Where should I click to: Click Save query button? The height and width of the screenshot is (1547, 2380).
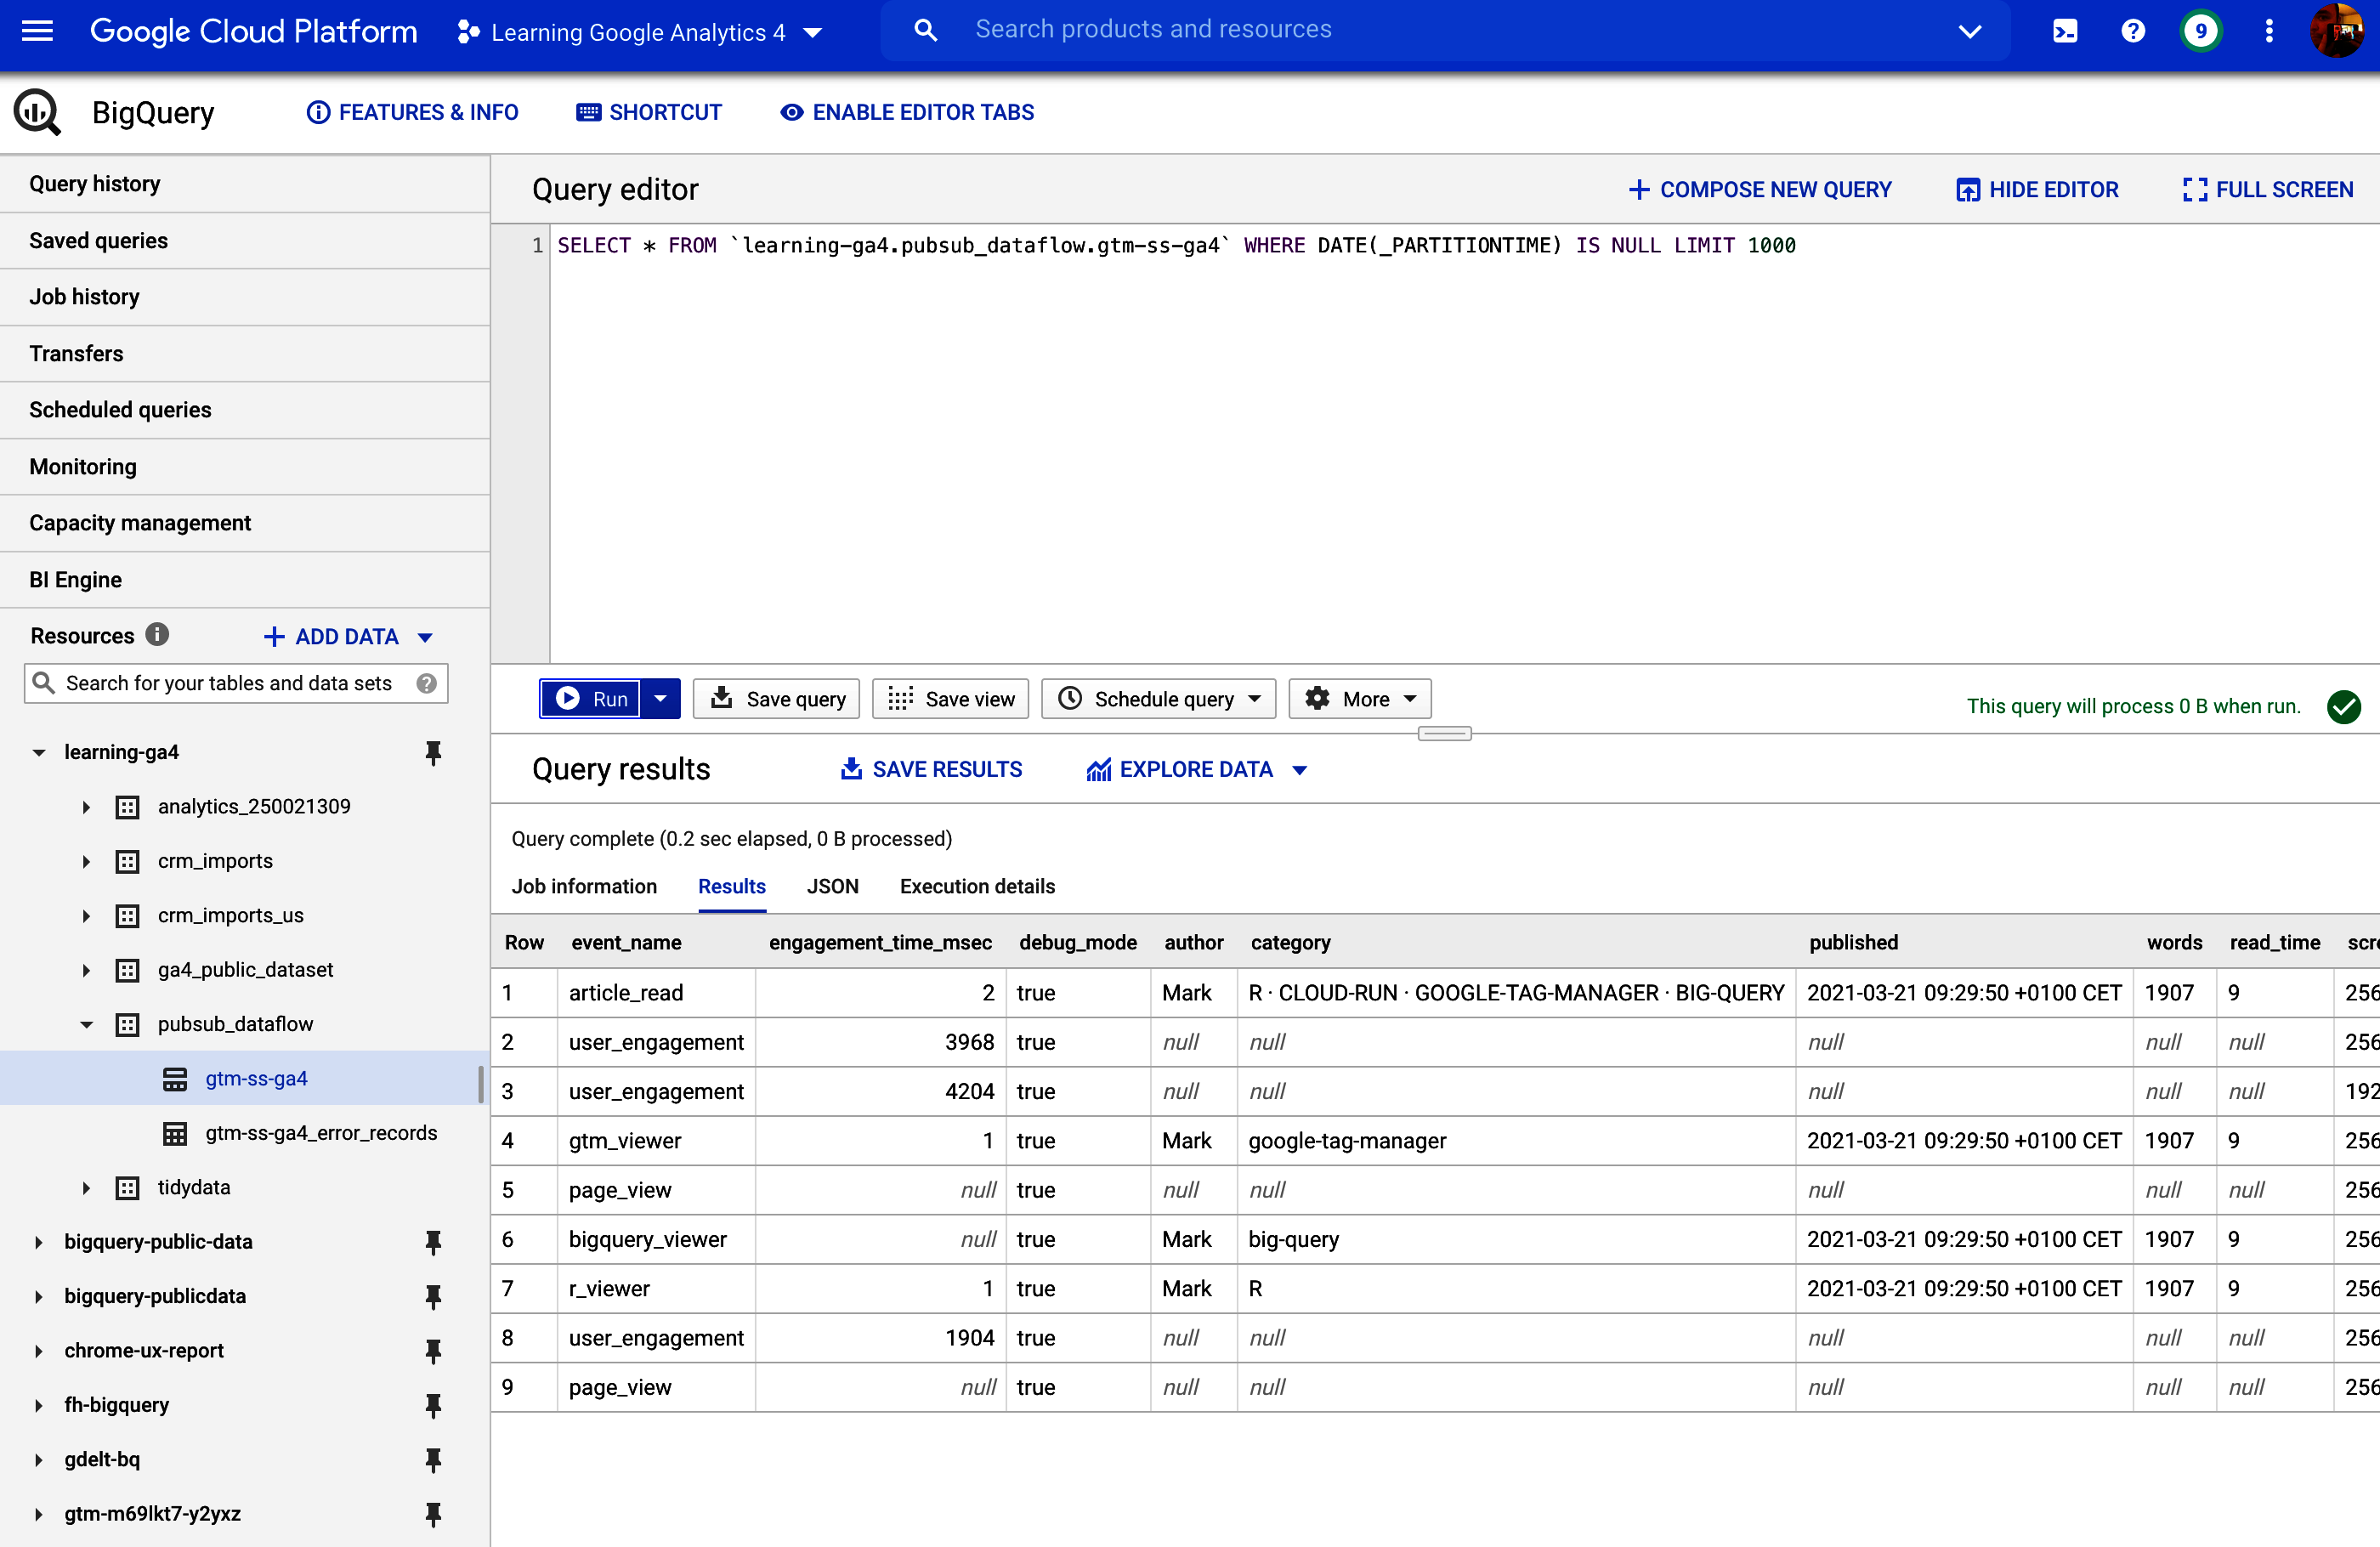(x=778, y=699)
